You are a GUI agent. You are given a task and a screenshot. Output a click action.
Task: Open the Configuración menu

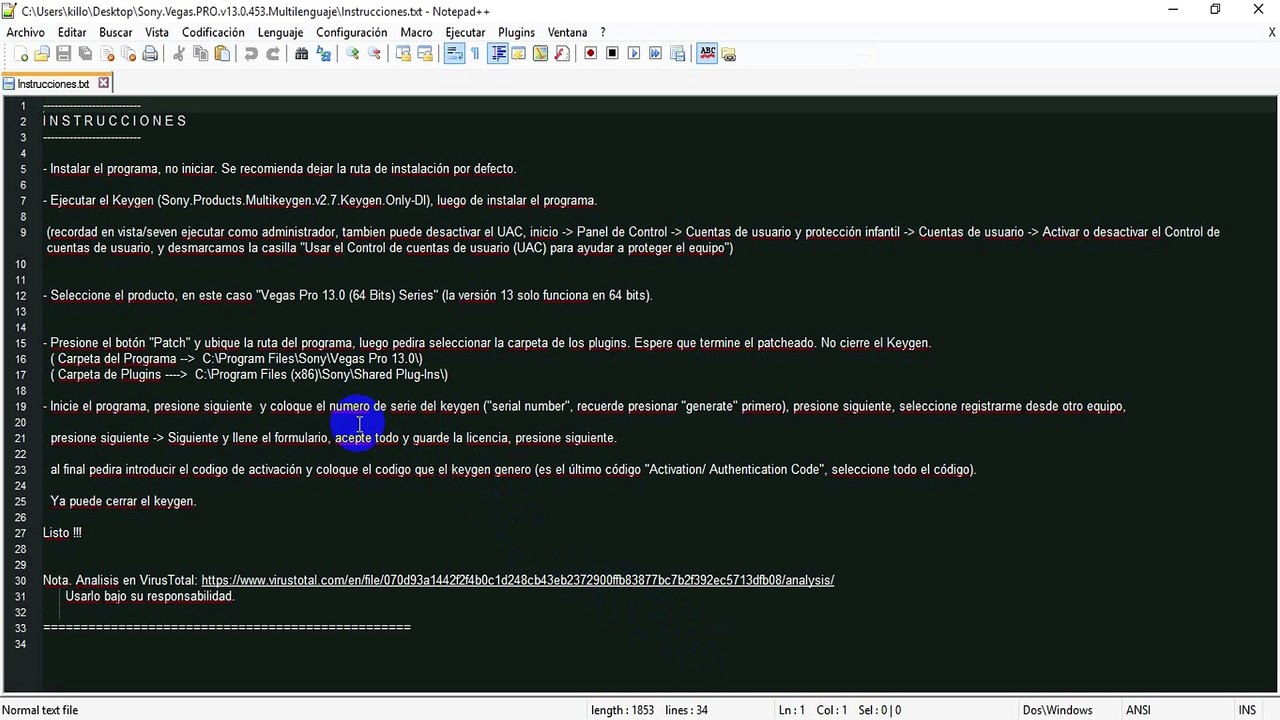[x=352, y=32]
